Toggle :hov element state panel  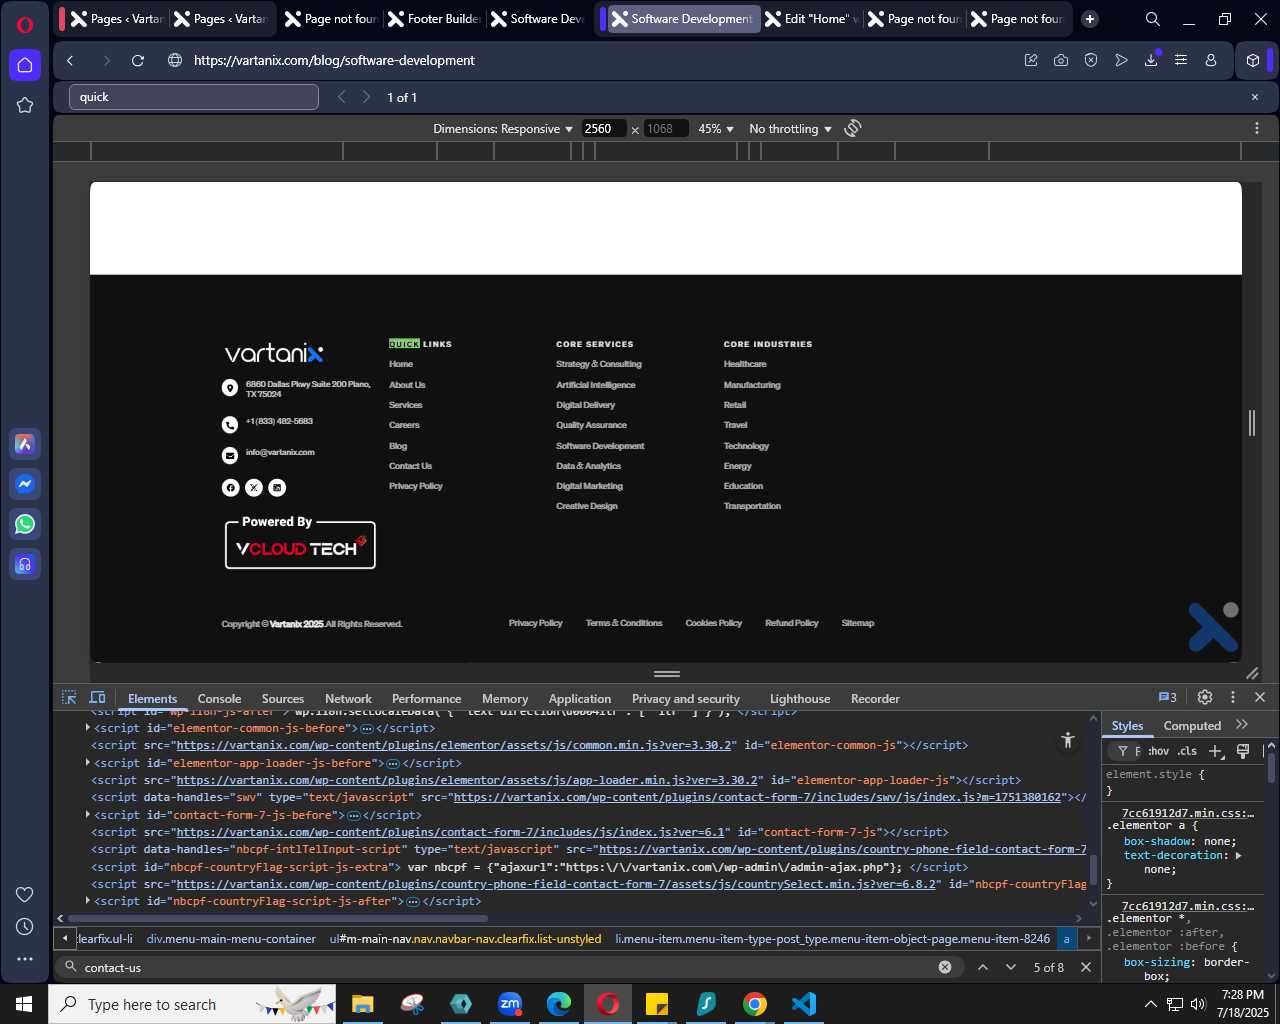[x=1158, y=751]
